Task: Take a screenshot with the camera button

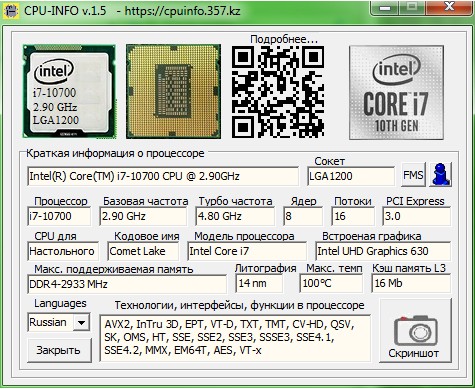Action: click(x=415, y=331)
